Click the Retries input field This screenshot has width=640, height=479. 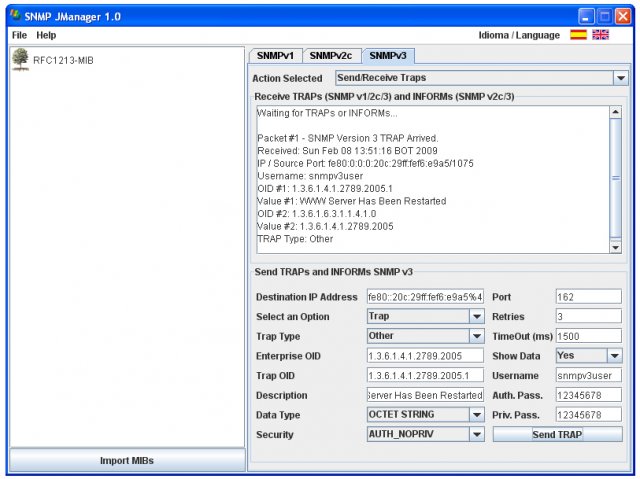coord(589,316)
